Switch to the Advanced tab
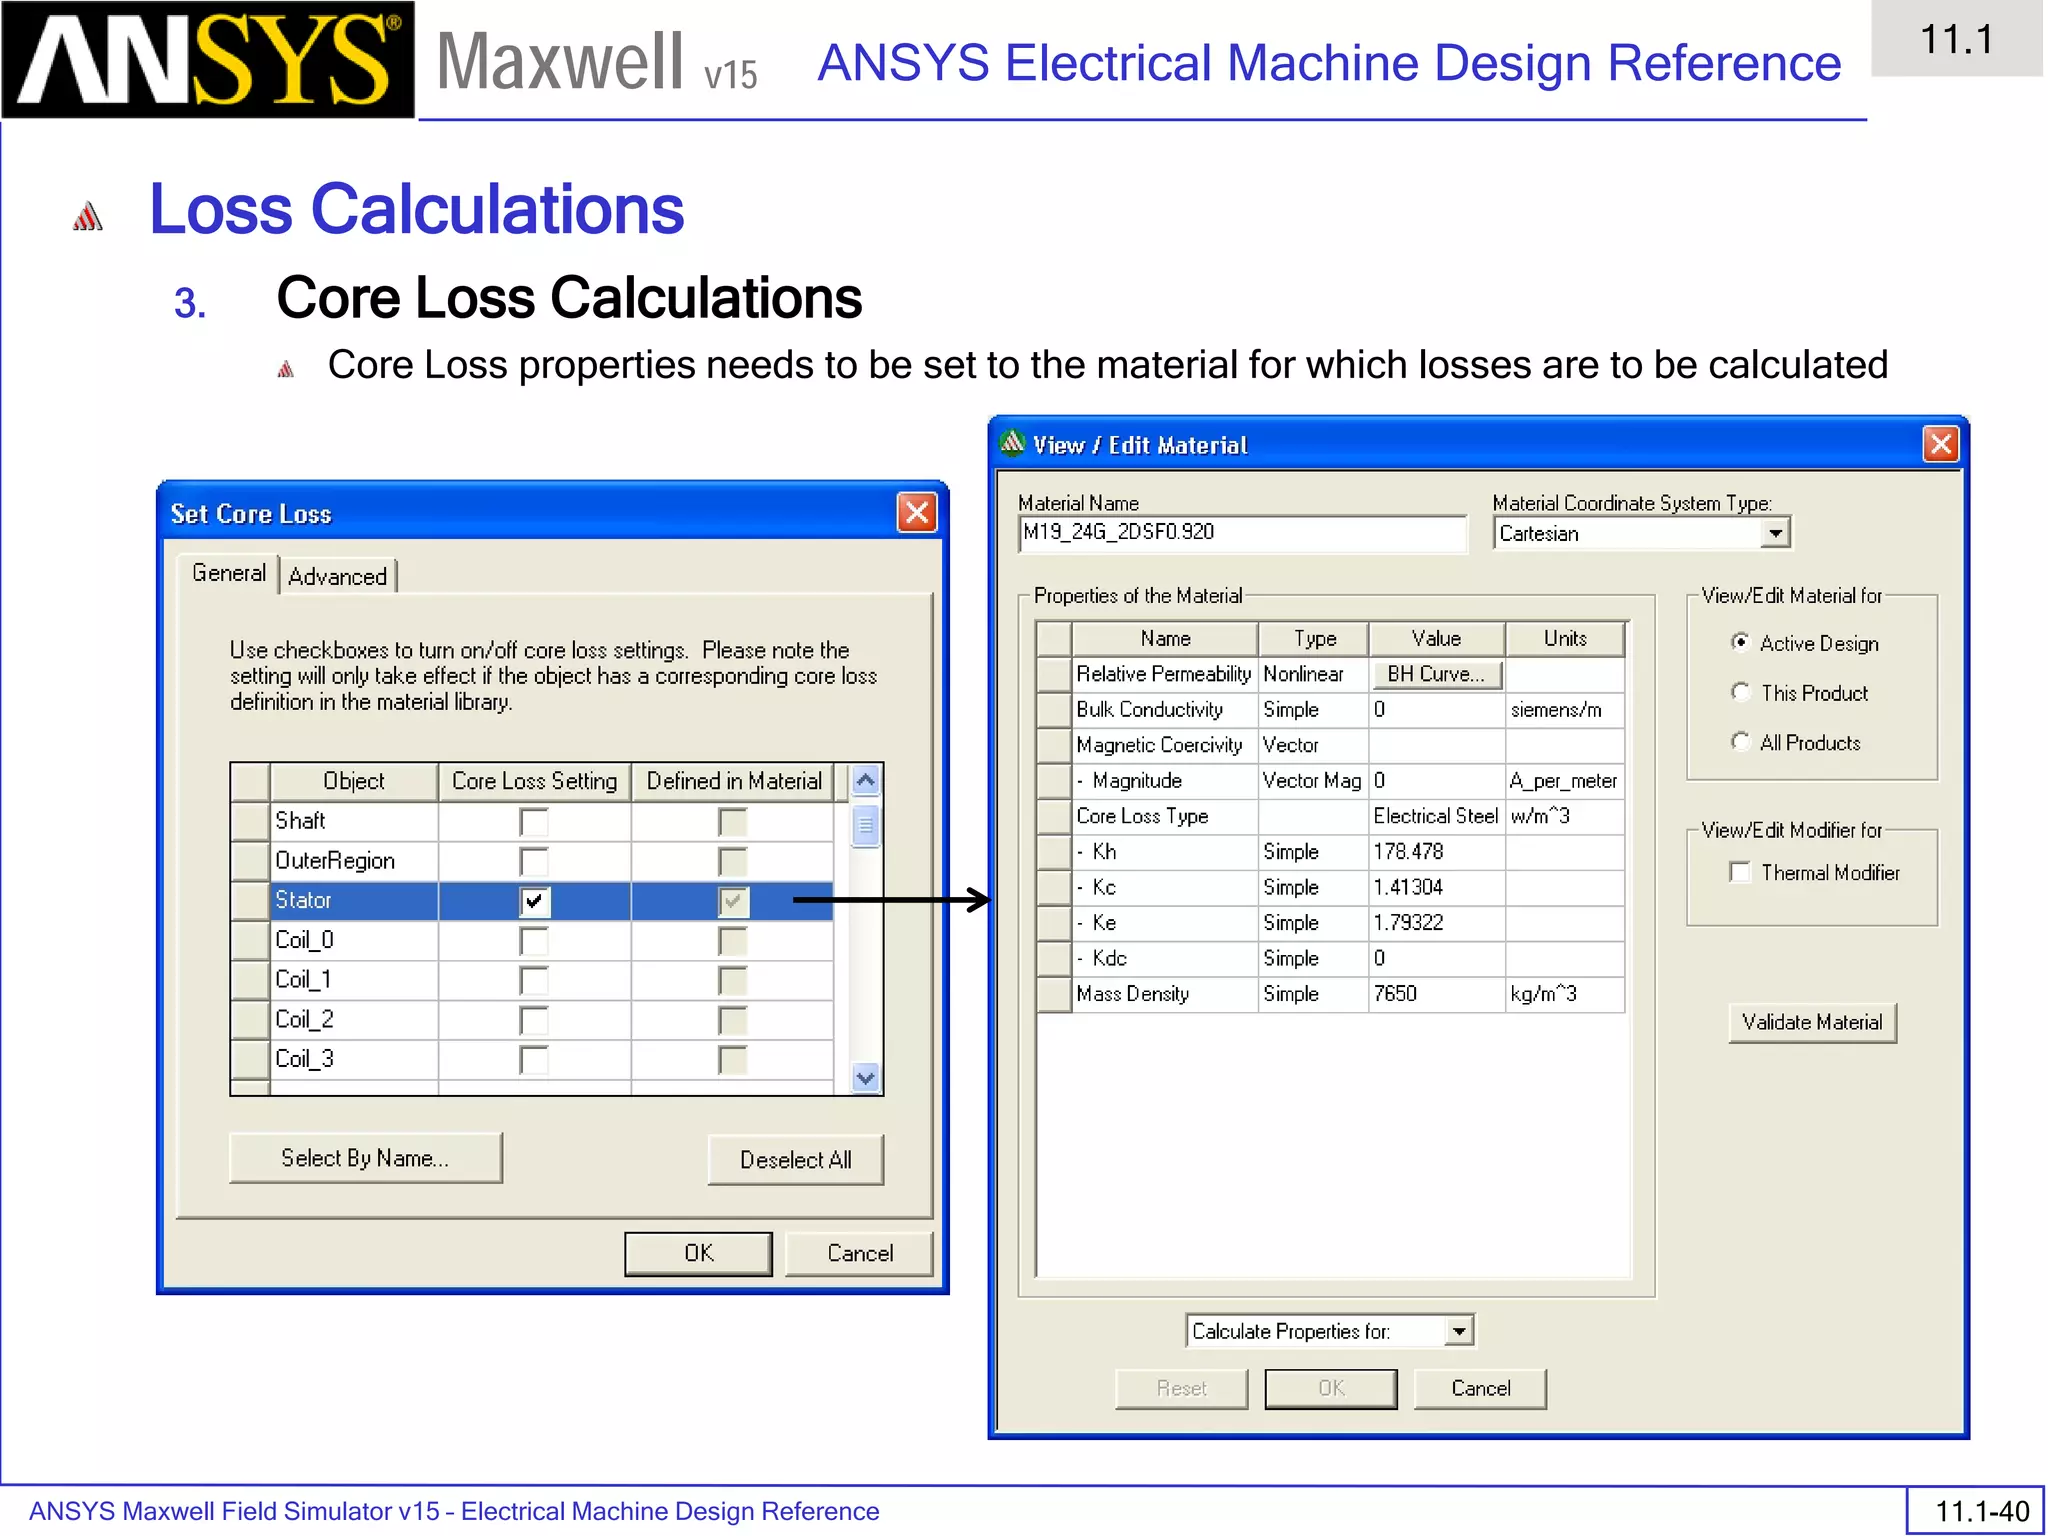Image resolution: width=2048 pixels, height=1536 pixels. [338, 576]
